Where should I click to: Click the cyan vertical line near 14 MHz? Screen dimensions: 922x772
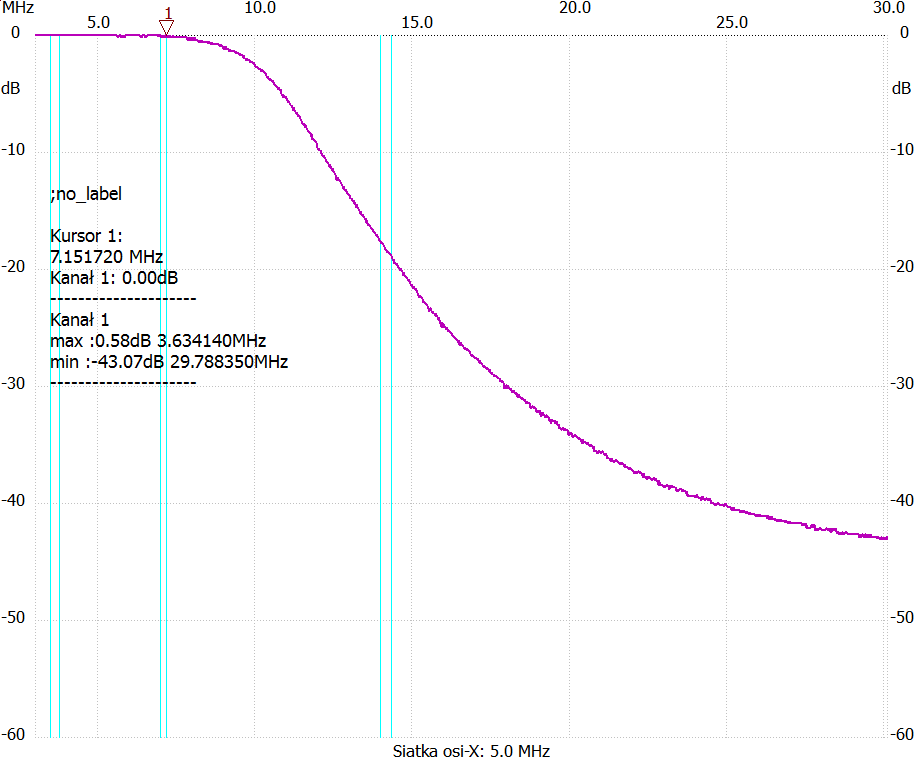pyautogui.click(x=381, y=400)
